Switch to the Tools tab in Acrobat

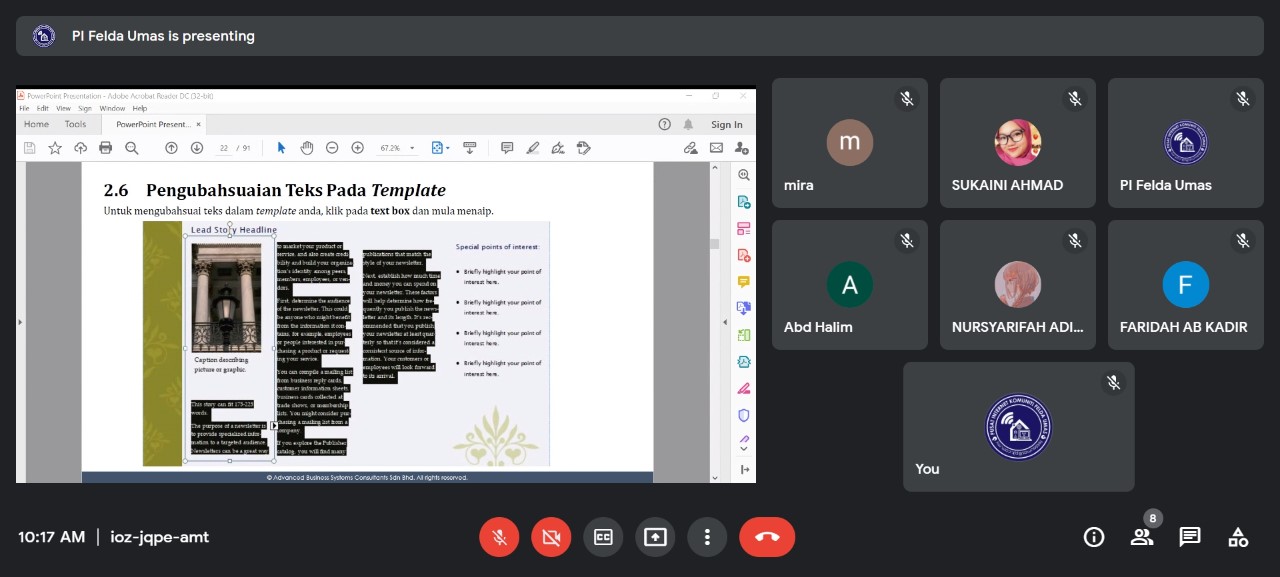pyautogui.click(x=75, y=125)
